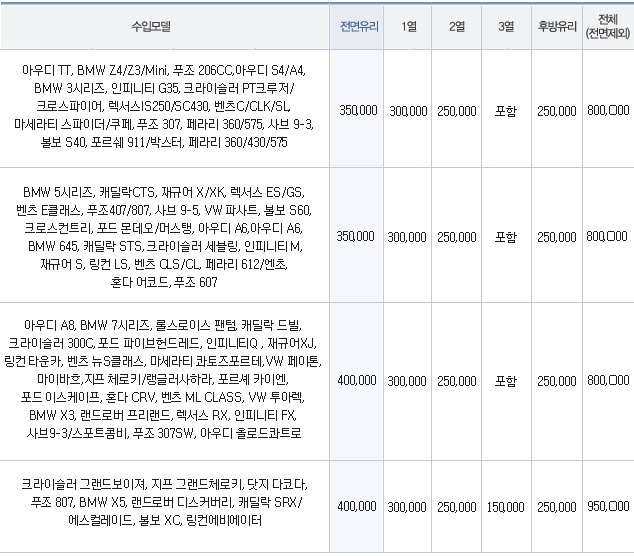Viewport: 634px width, 556px height.
Task: Click the 950,000 전체 price
Action: [x=608, y=506]
